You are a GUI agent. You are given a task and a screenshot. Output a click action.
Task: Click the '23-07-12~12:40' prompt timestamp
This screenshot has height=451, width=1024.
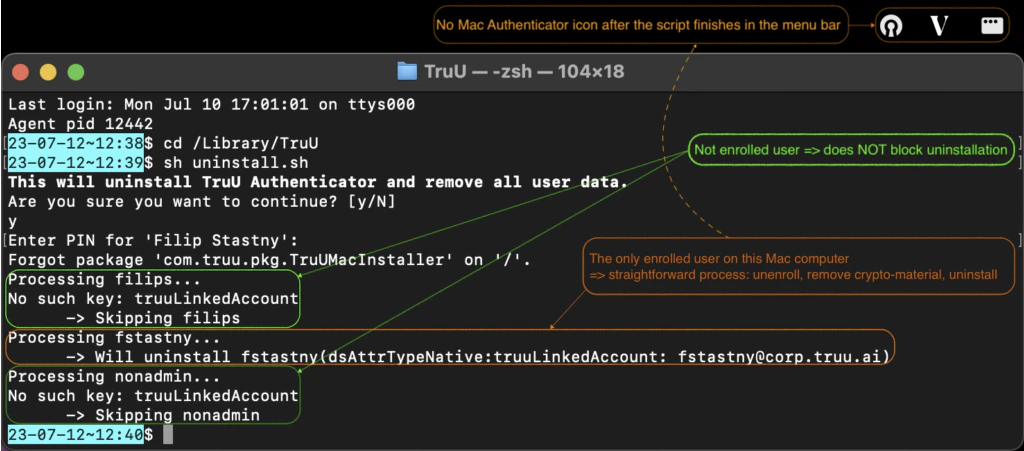(x=76, y=435)
